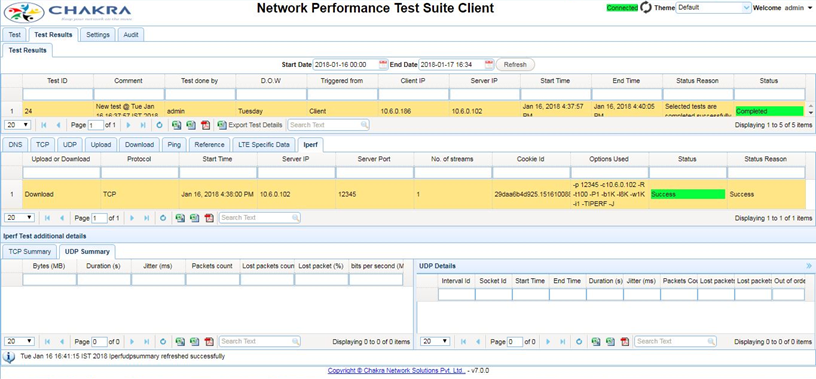Open page size dropdown of Iperf grid
Viewport: 816px width, 379px height.
[x=18, y=218]
